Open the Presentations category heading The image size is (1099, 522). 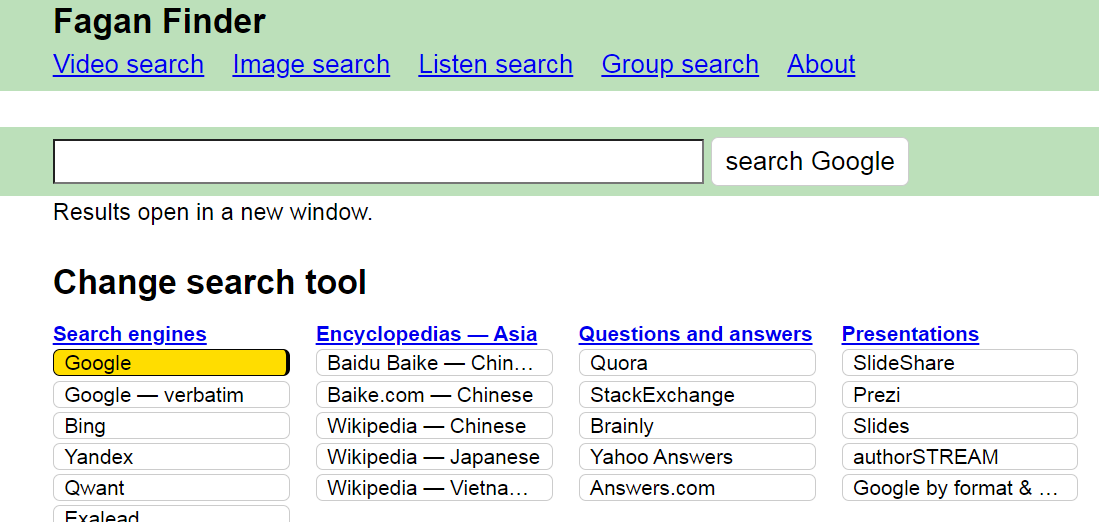910,334
